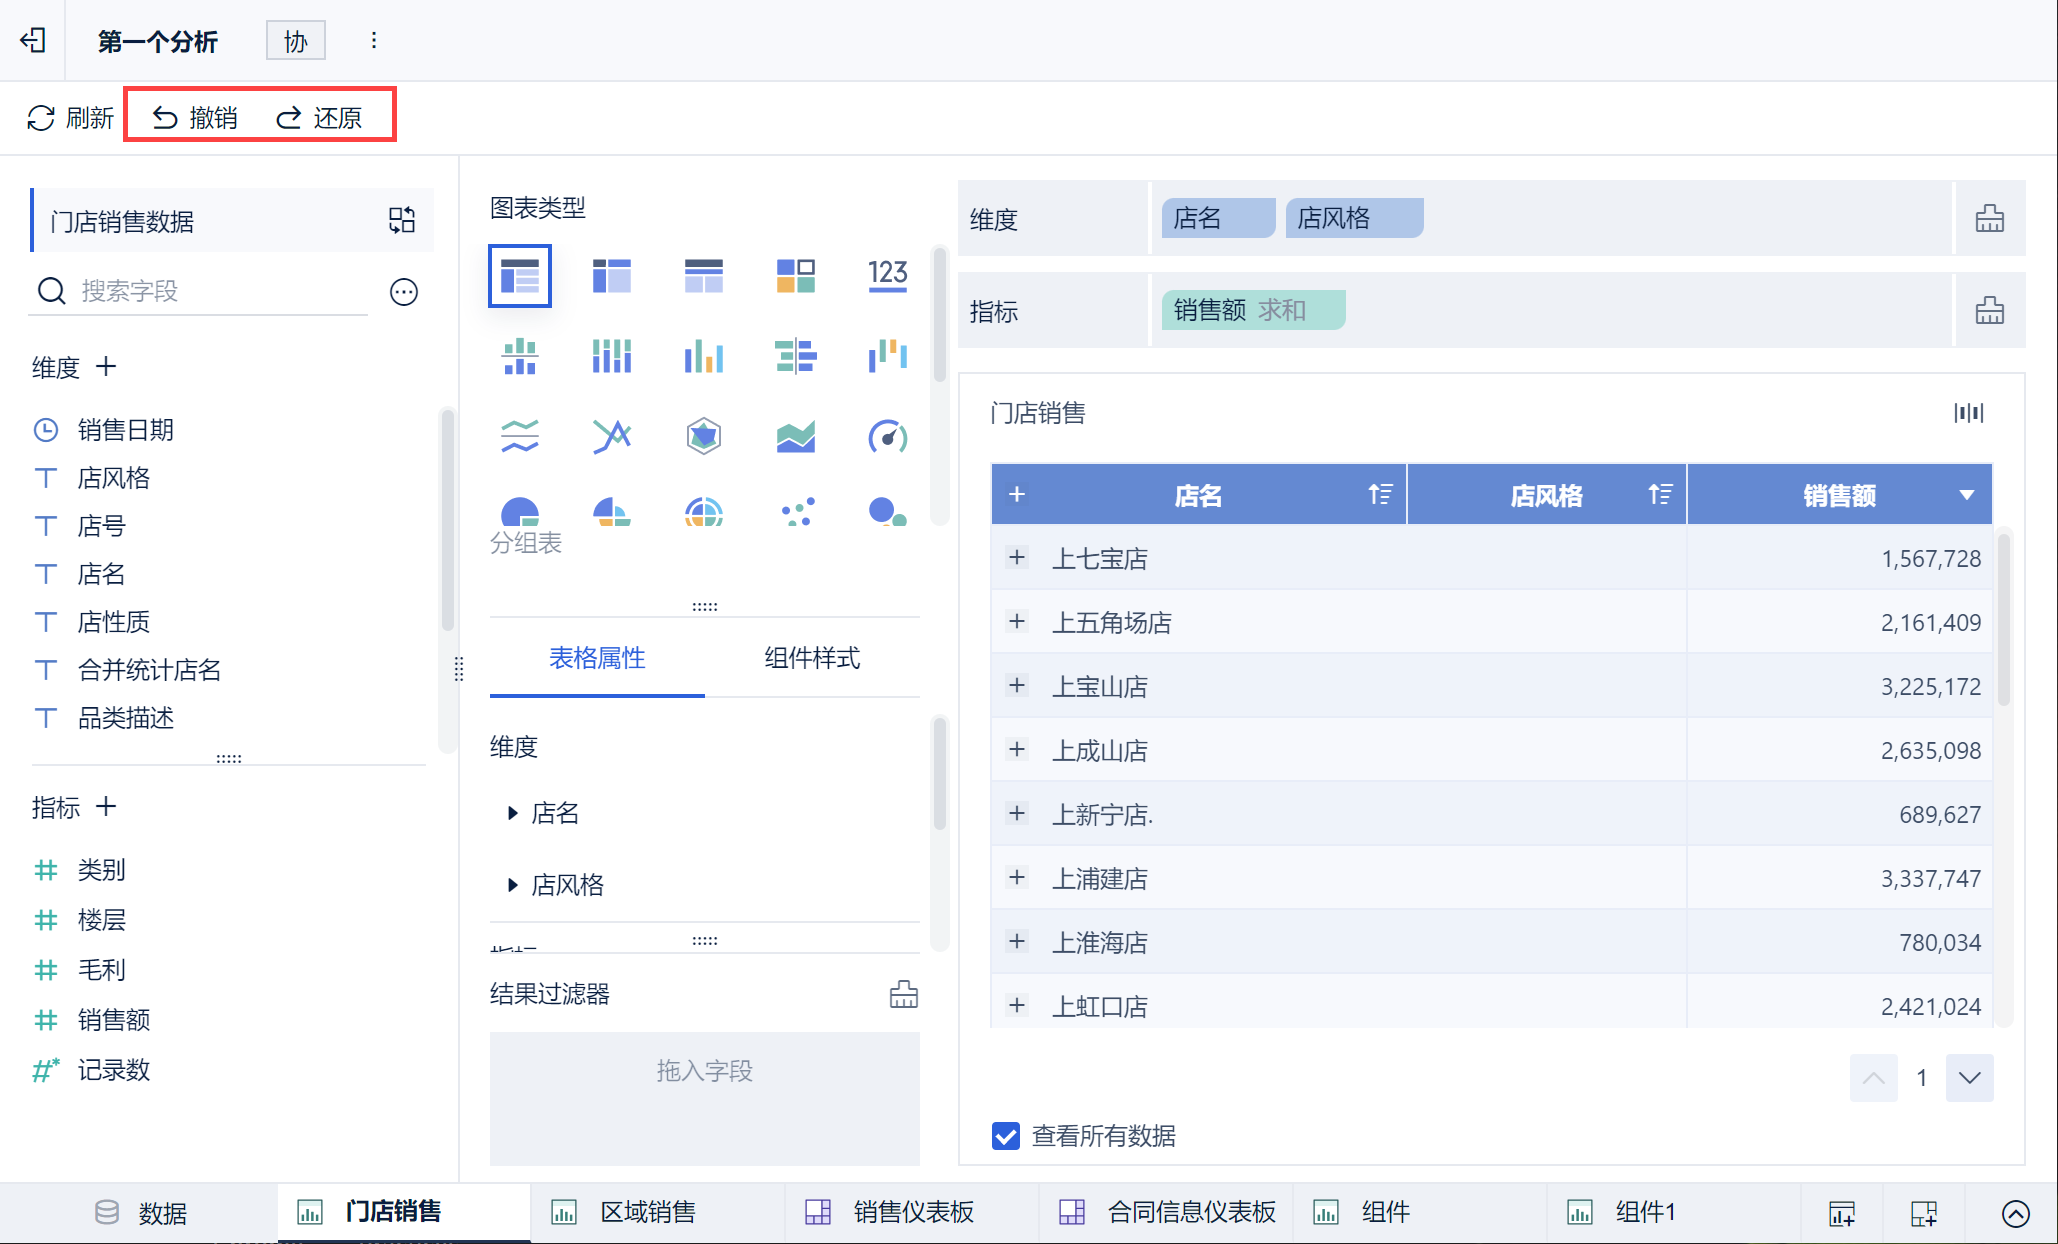Click the 刷新 refresh button
This screenshot has height=1244, width=2058.
pos(70,118)
